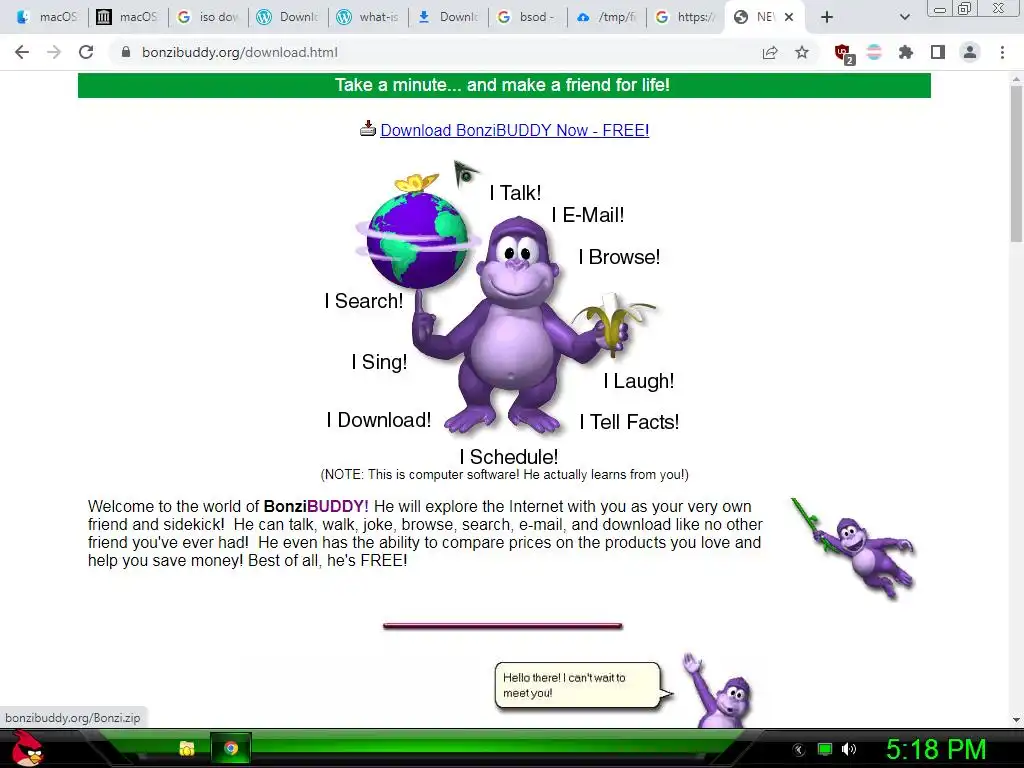
Task: Switch to first WordPress 'Downlo' tab
Action: click(x=288, y=17)
